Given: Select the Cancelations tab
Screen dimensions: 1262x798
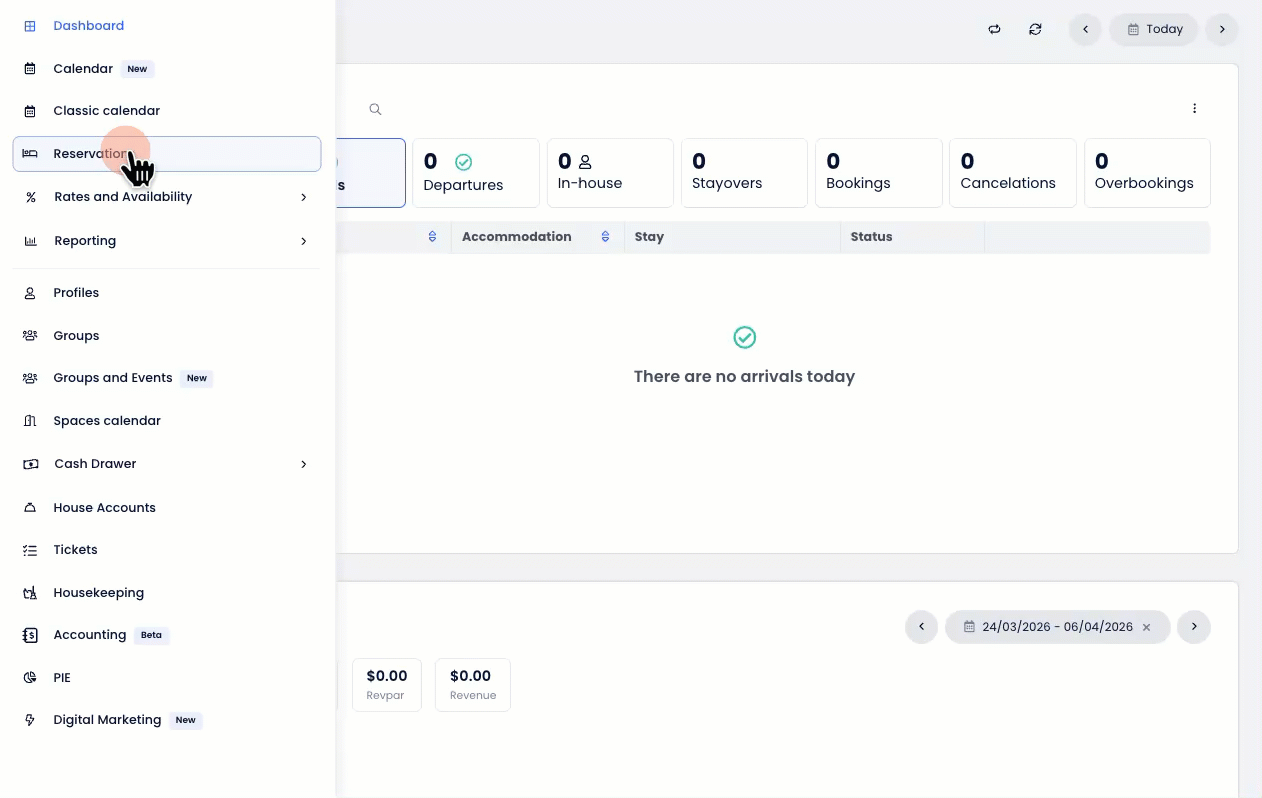Looking at the screenshot, I should coord(1011,173).
